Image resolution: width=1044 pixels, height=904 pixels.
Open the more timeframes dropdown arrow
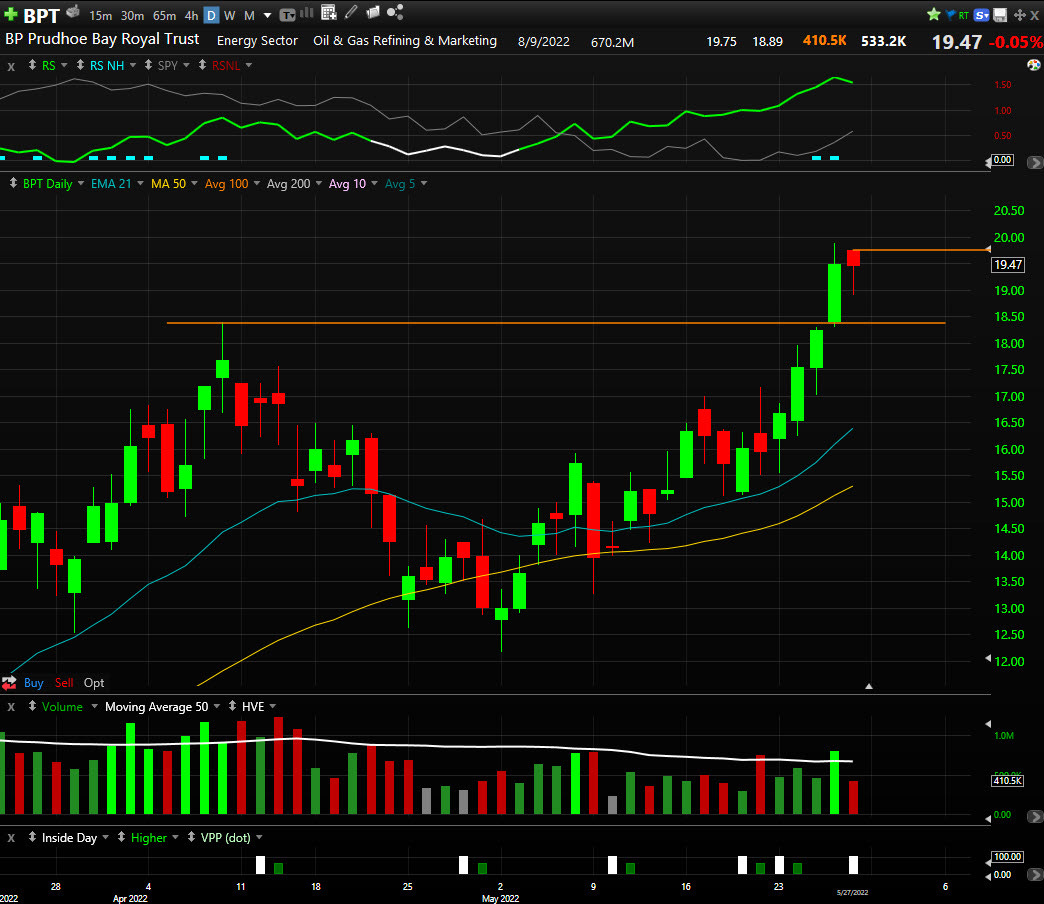[x=268, y=15]
